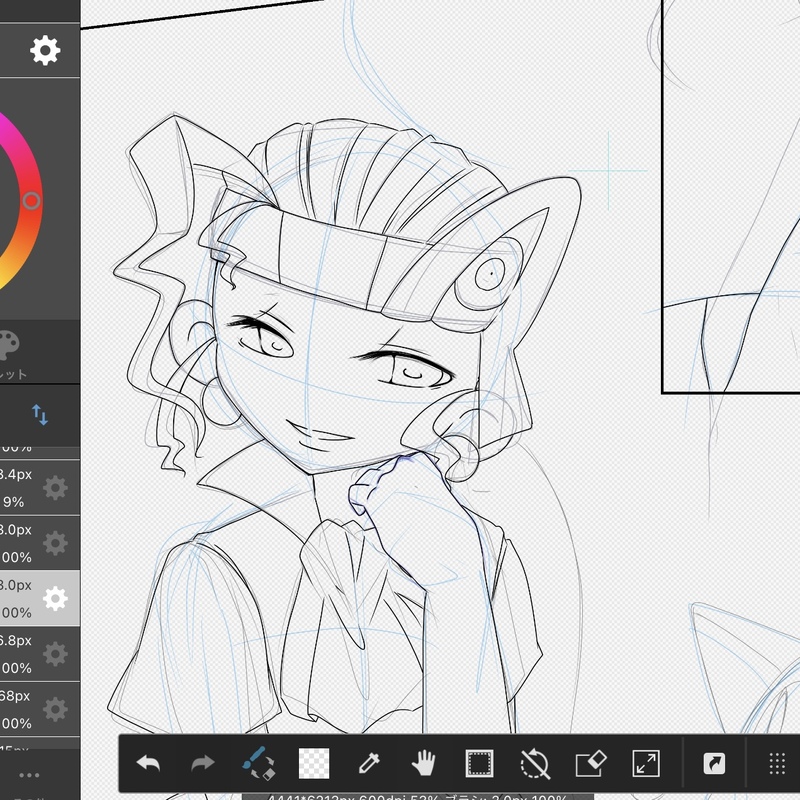Select the Hand pan tool
The image size is (800, 800).
(423, 763)
